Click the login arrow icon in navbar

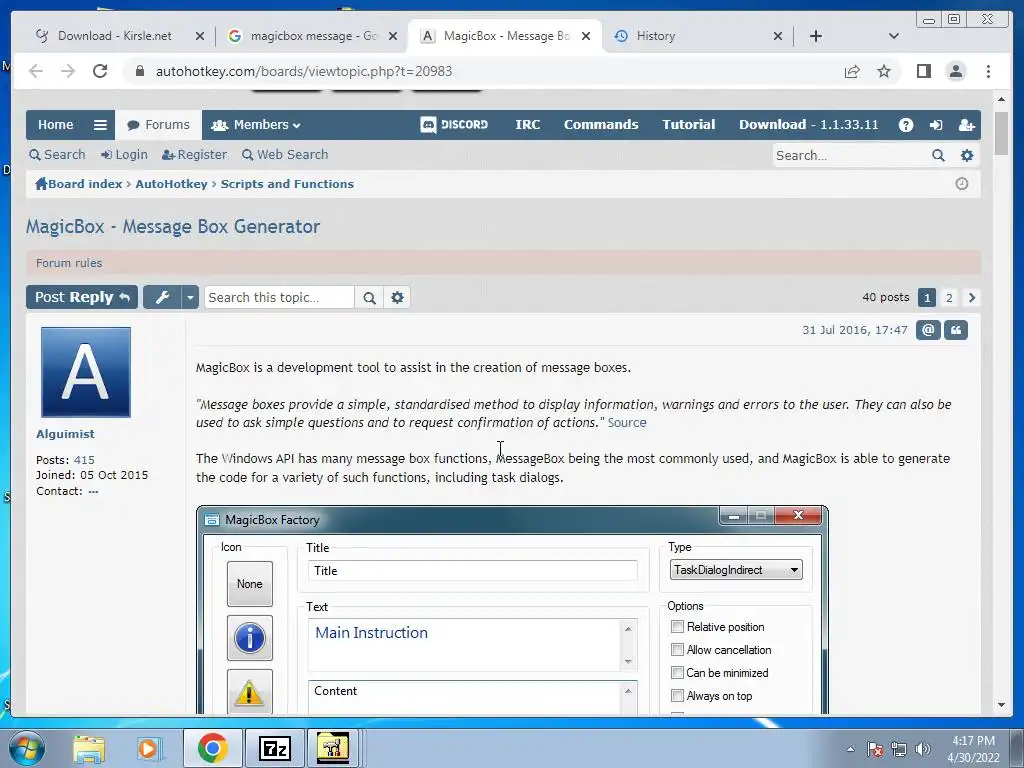pos(936,125)
